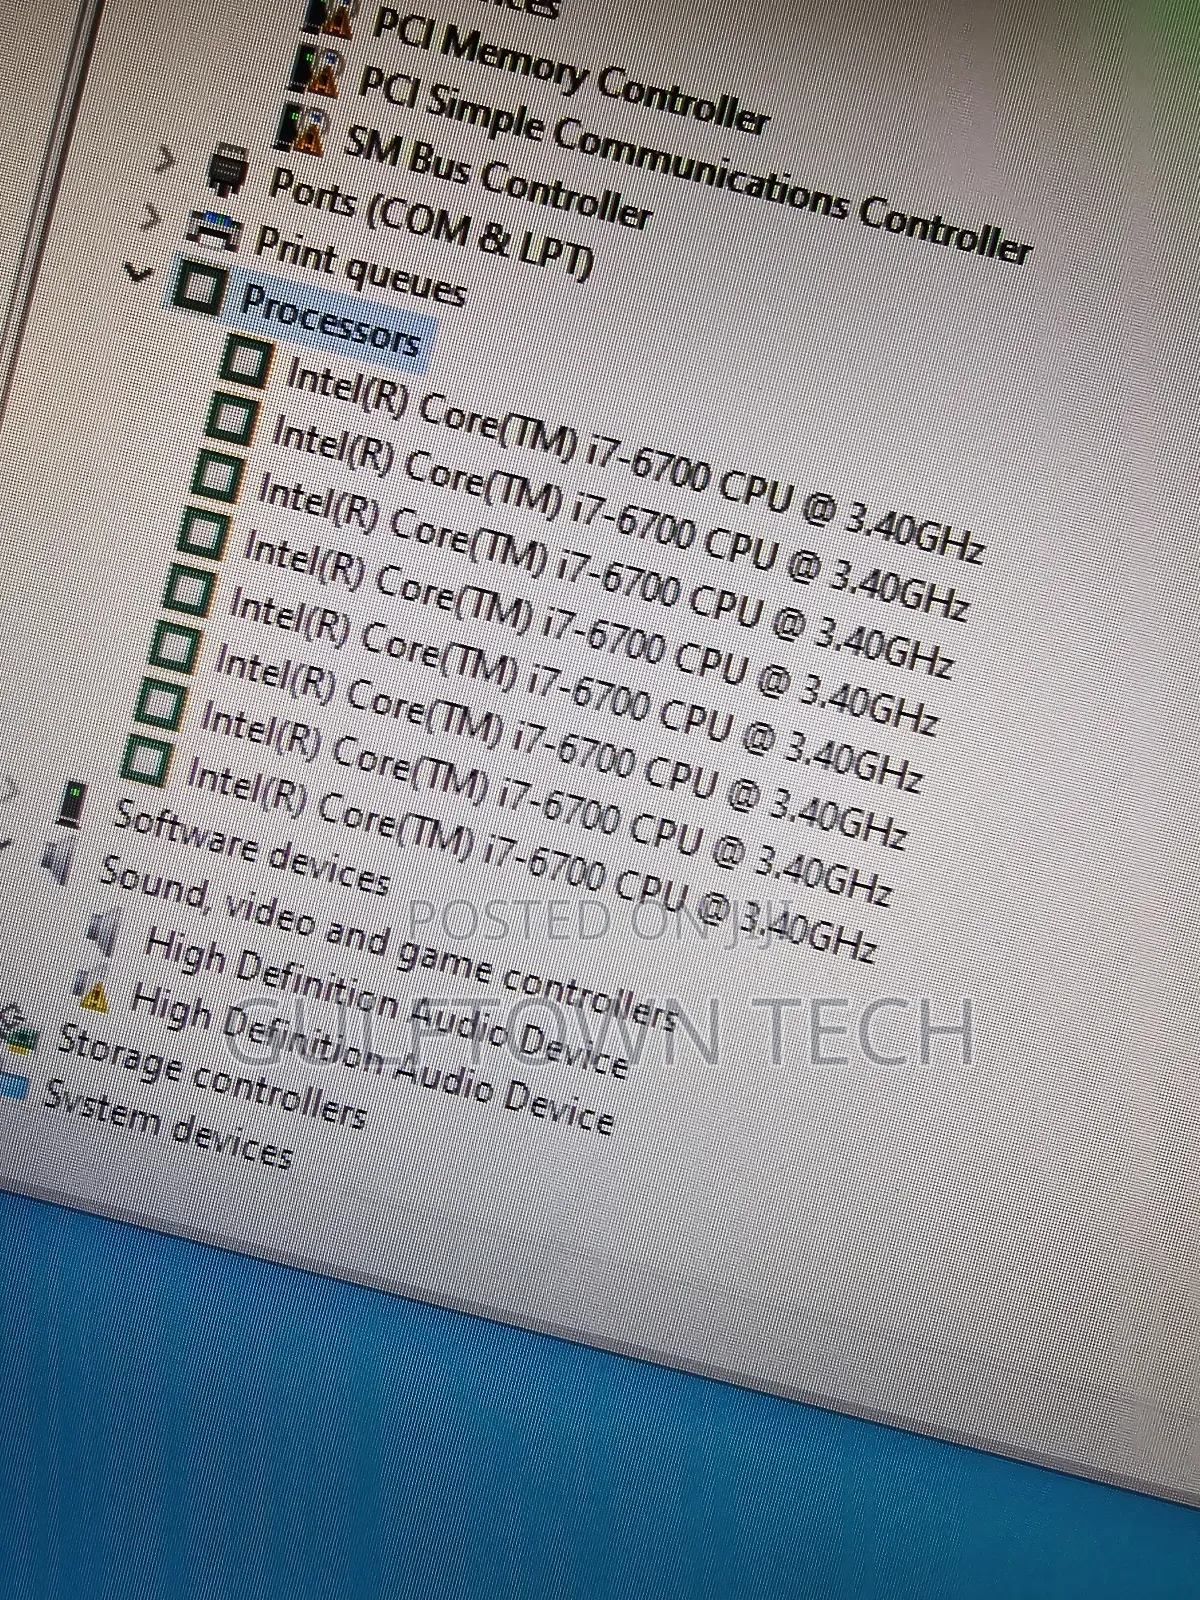Select Software devices category

click(252, 847)
